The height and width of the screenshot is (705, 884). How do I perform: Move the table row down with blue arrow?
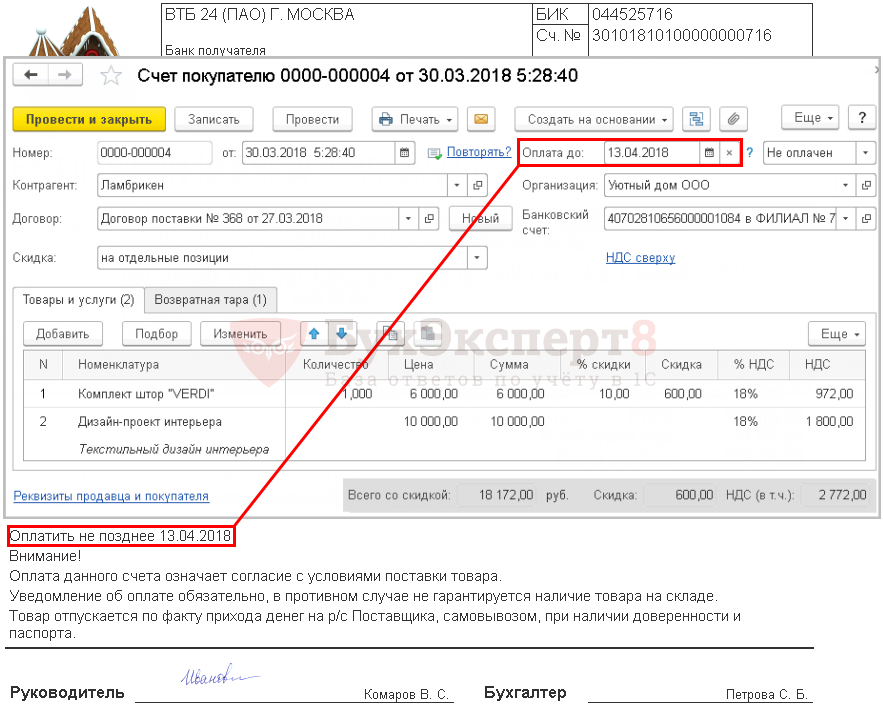(340, 333)
